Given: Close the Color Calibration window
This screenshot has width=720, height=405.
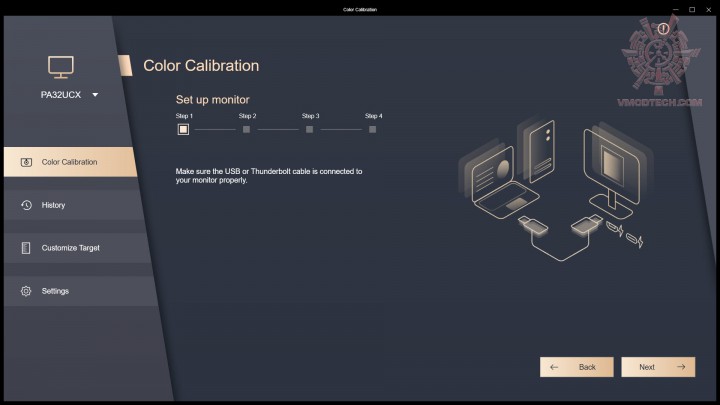Looking at the screenshot, I should [x=709, y=9].
